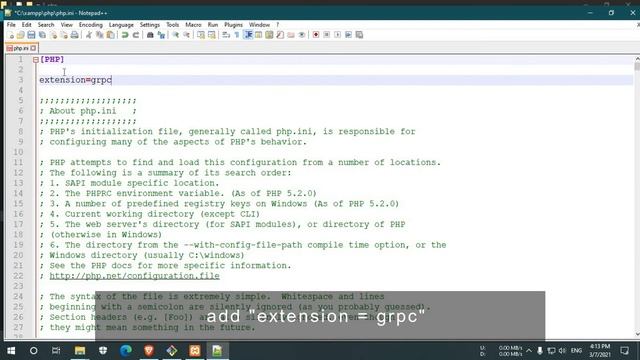Open the Settings menu
Screen dimensions: 640x360
[150, 25]
